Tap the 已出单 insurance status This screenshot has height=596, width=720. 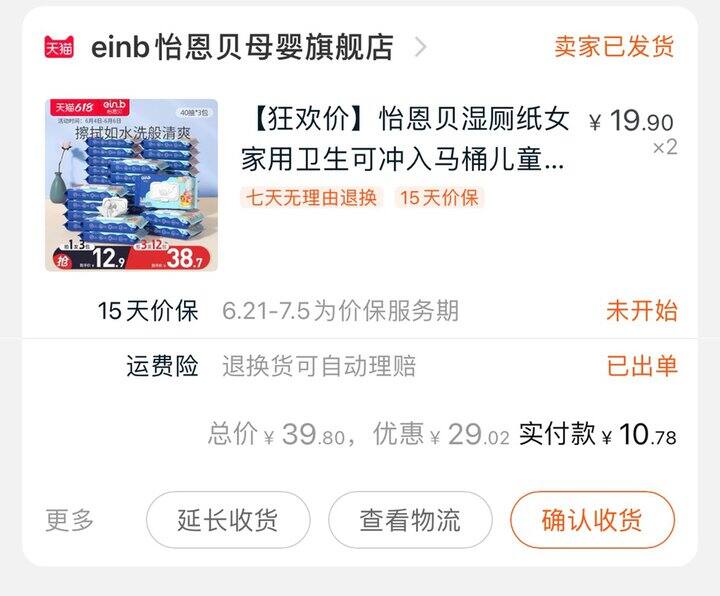(641, 366)
